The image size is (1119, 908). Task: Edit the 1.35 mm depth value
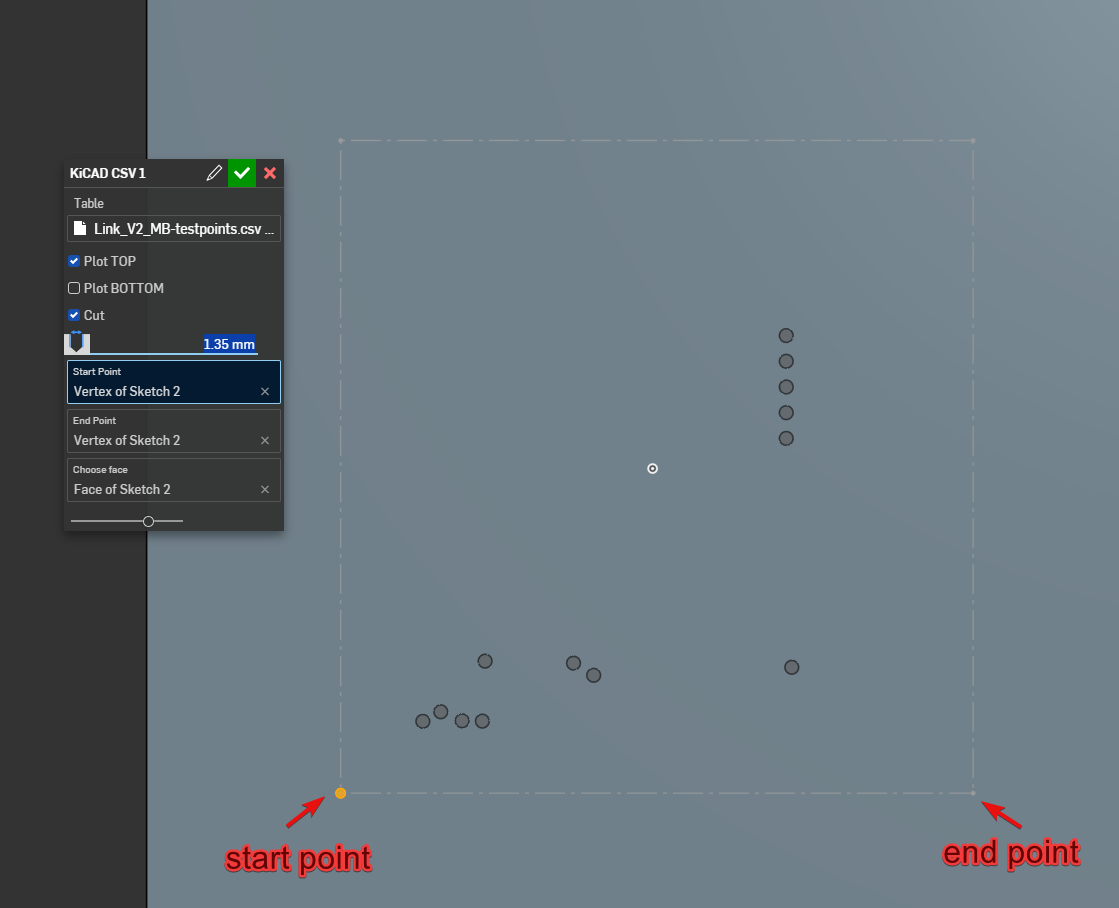point(229,343)
